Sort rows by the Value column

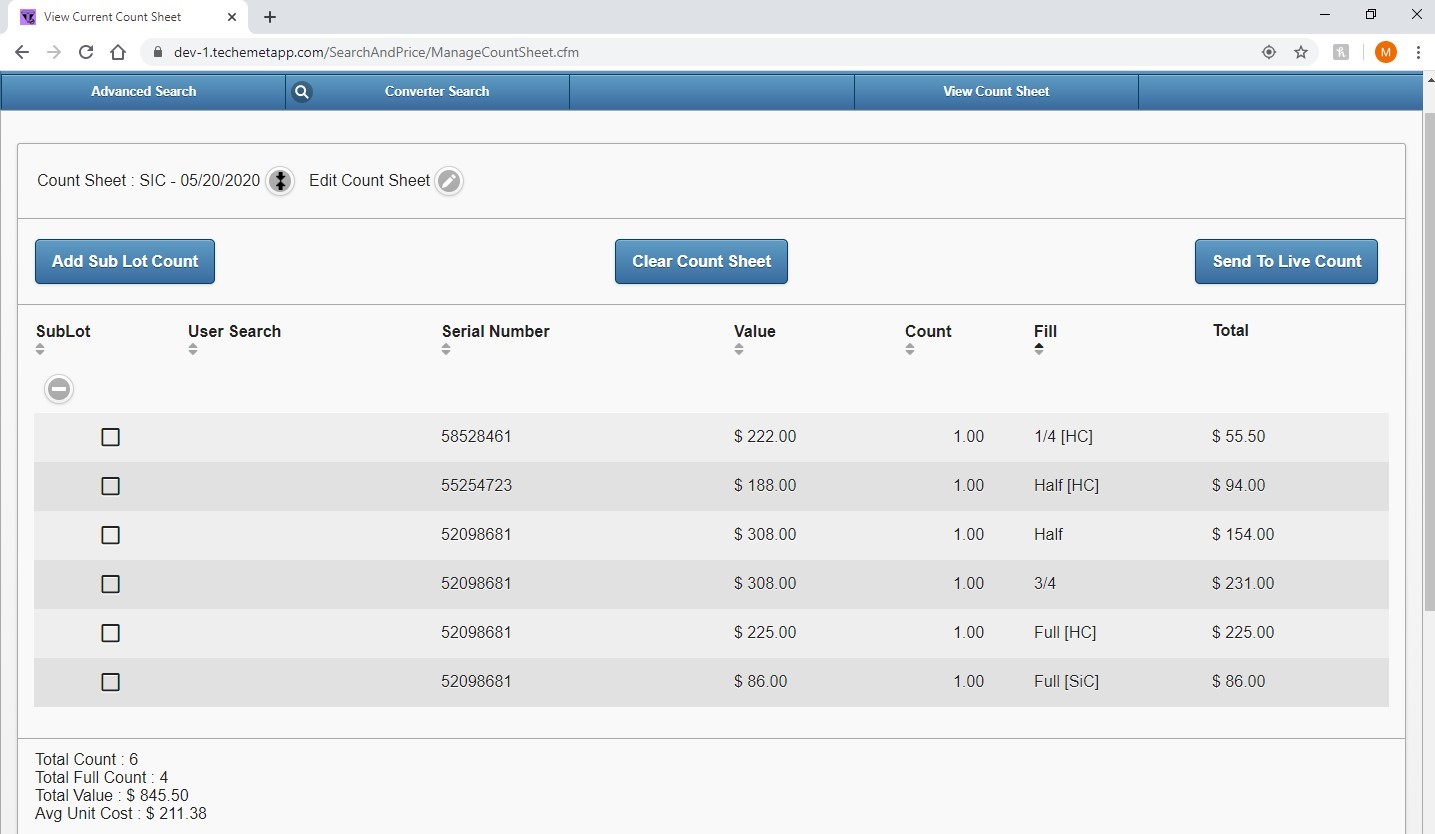738,349
